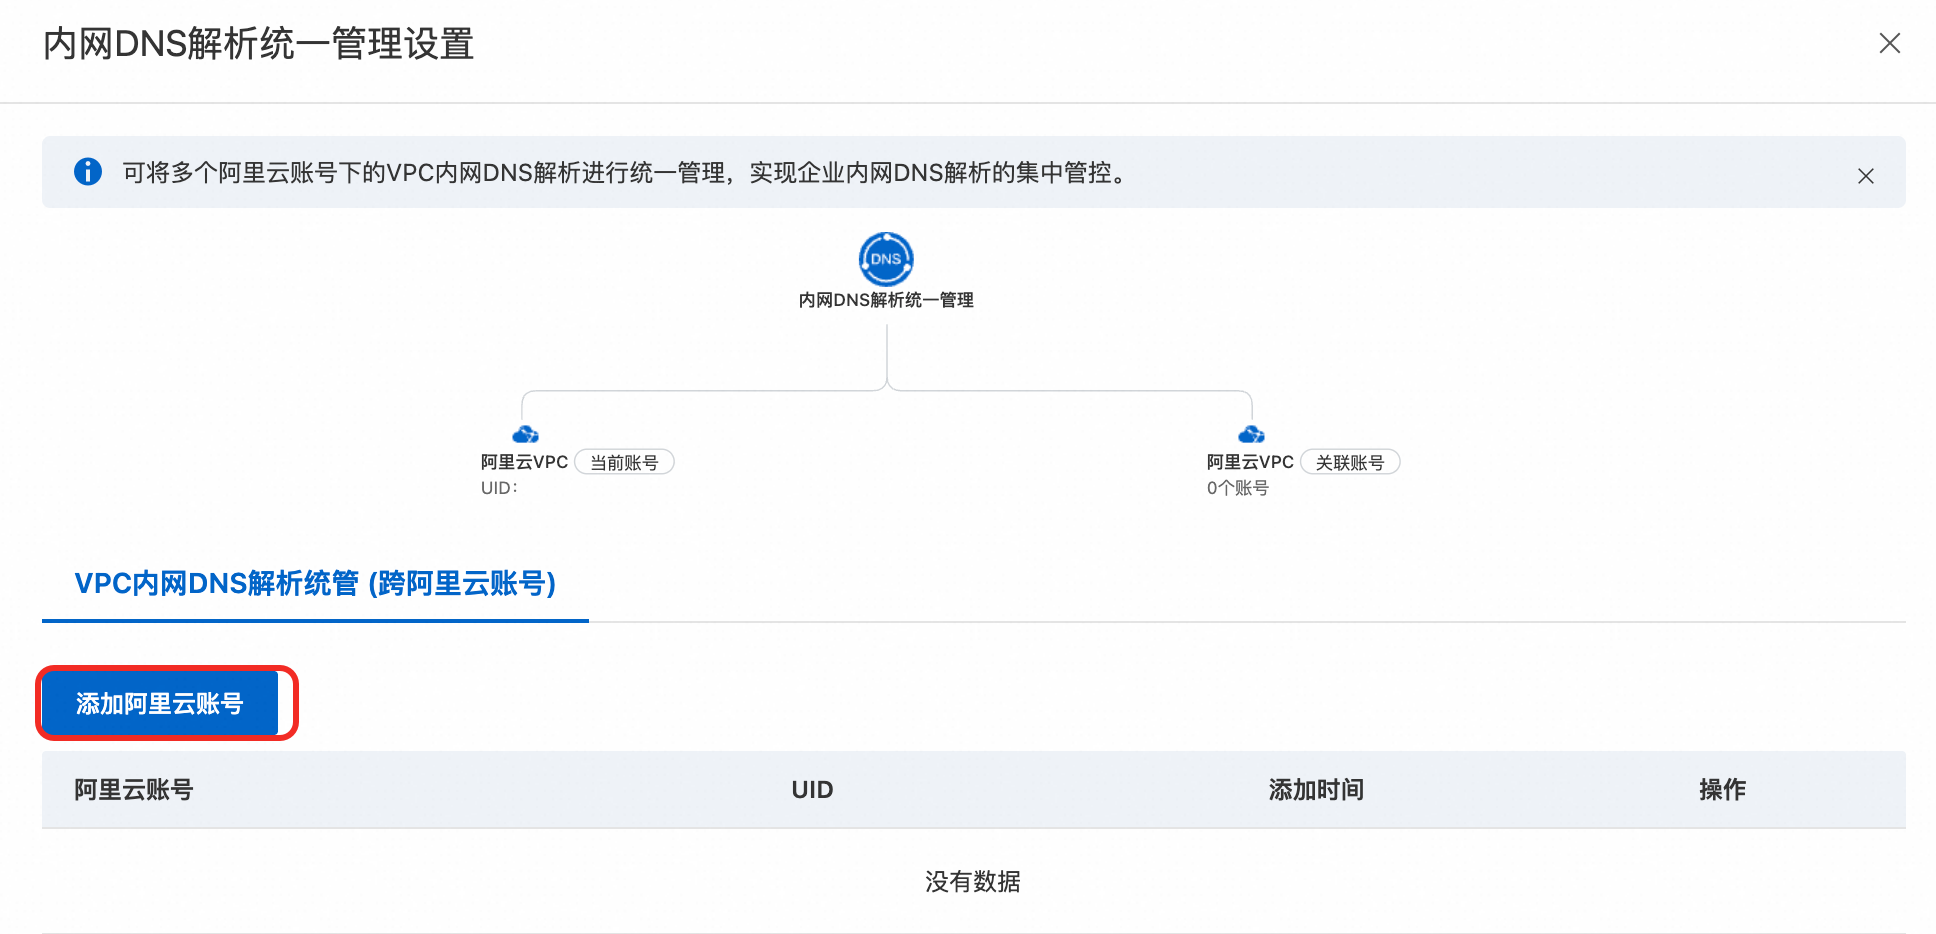Image resolution: width=1936 pixels, height=934 pixels.
Task: Click the 添加时间 column header
Action: click(1316, 790)
